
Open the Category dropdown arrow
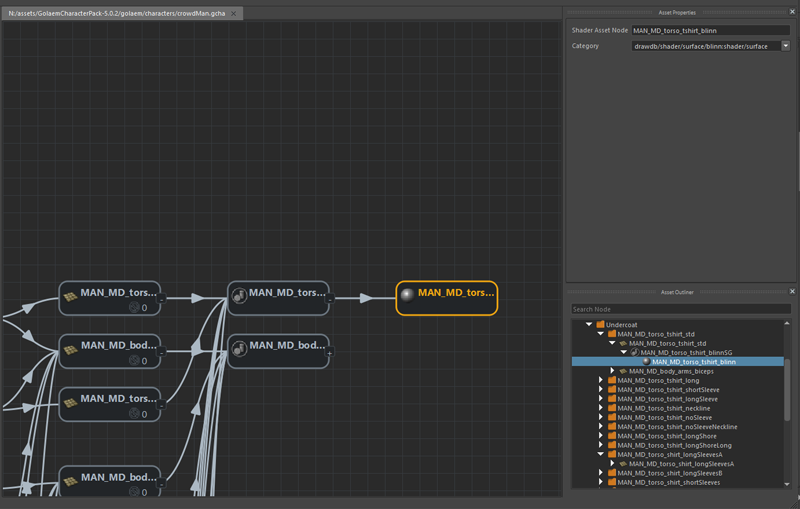point(786,46)
